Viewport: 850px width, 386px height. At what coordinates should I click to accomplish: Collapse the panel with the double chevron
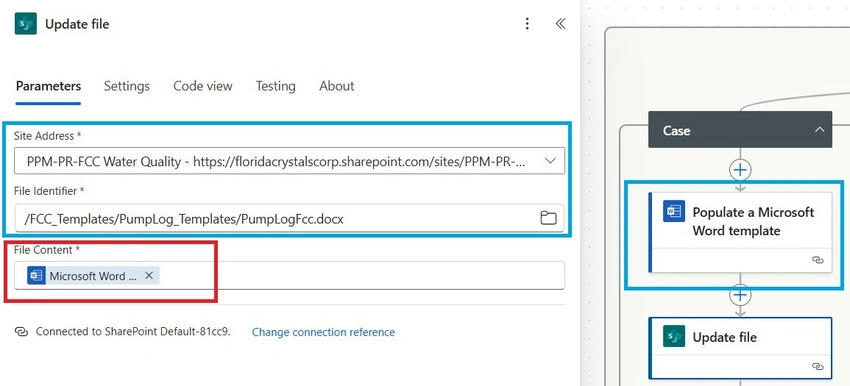(x=561, y=24)
